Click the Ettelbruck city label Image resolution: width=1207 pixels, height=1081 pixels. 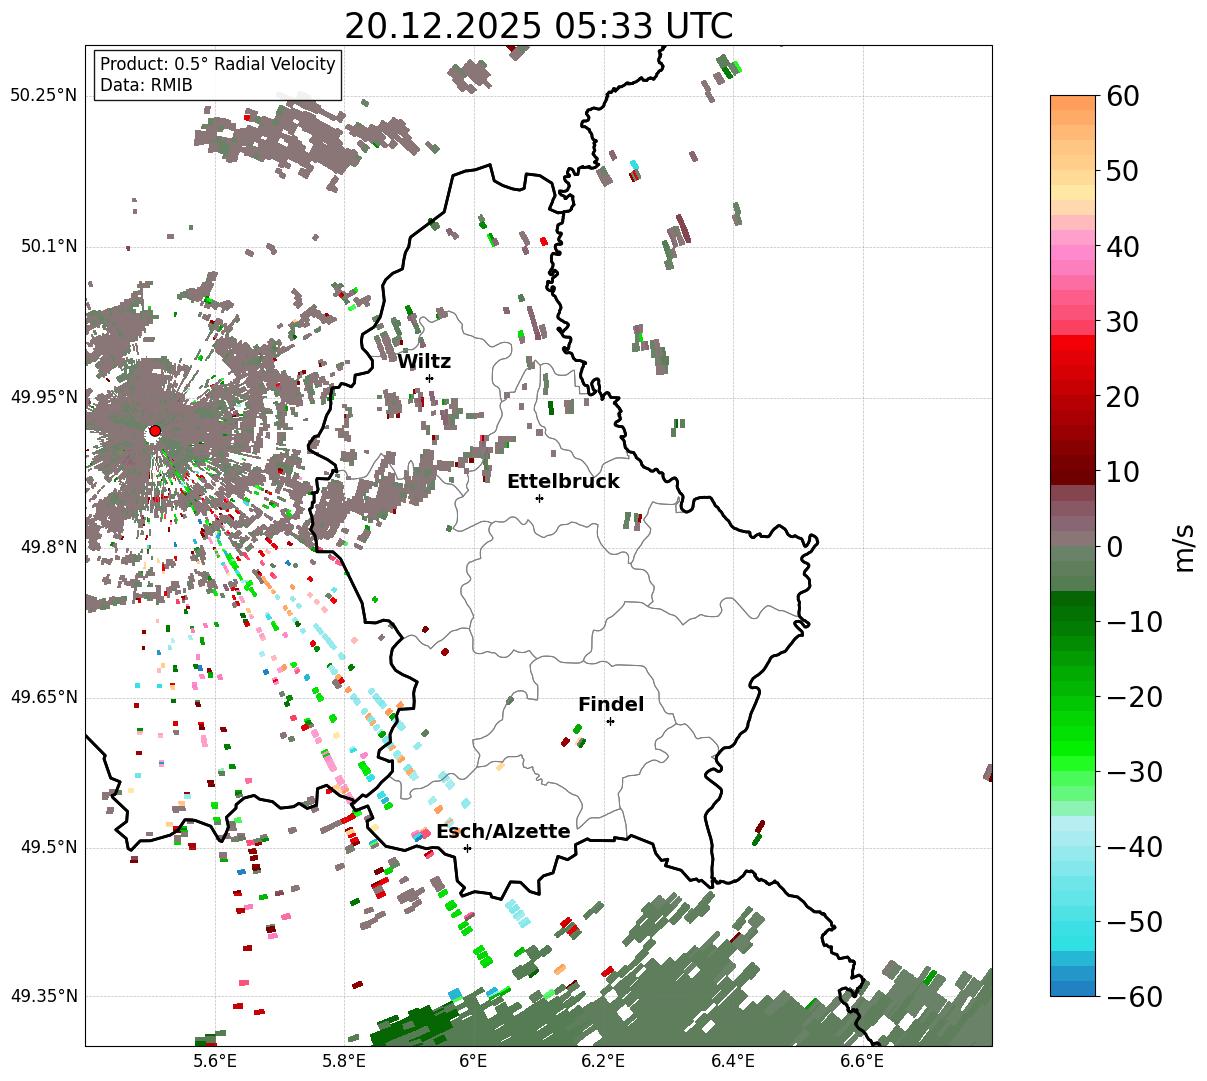pyautogui.click(x=563, y=482)
